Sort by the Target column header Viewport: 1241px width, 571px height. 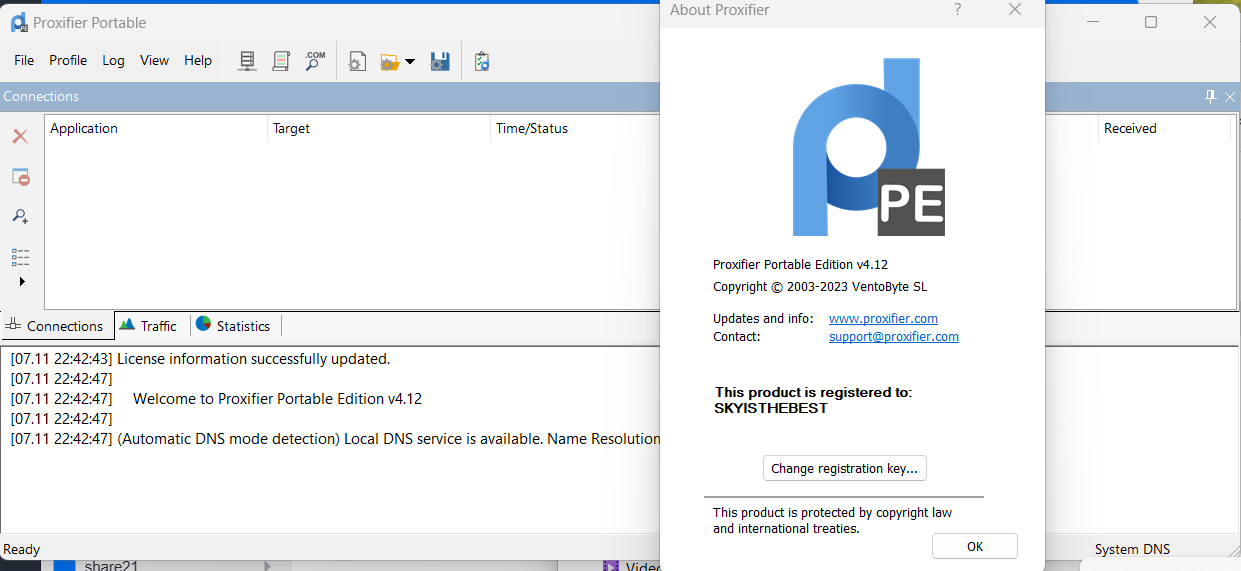(x=379, y=128)
